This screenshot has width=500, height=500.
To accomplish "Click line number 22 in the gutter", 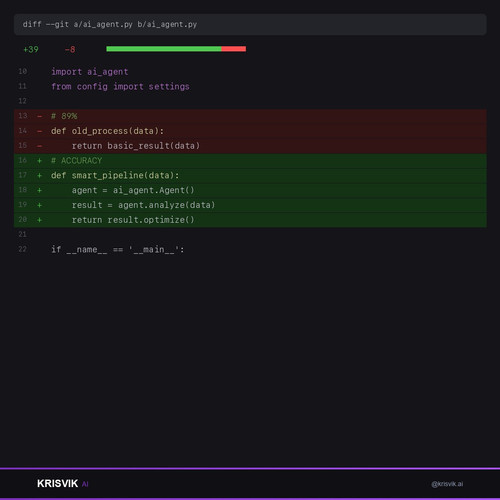I will (x=23, y=249).
